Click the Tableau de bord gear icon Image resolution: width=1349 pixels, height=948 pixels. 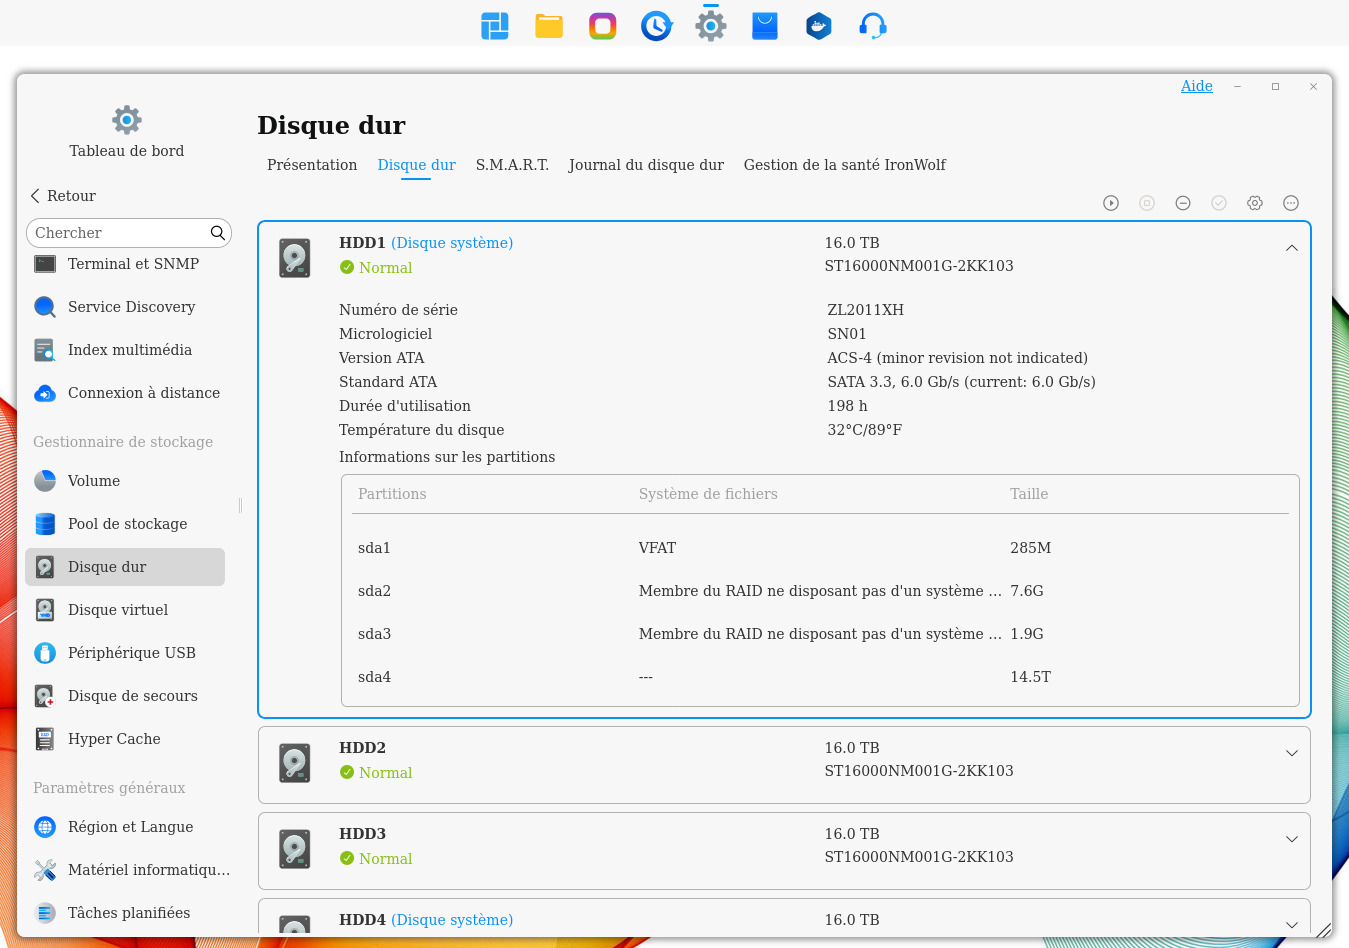pyautogui.click(x=127, y=120)
